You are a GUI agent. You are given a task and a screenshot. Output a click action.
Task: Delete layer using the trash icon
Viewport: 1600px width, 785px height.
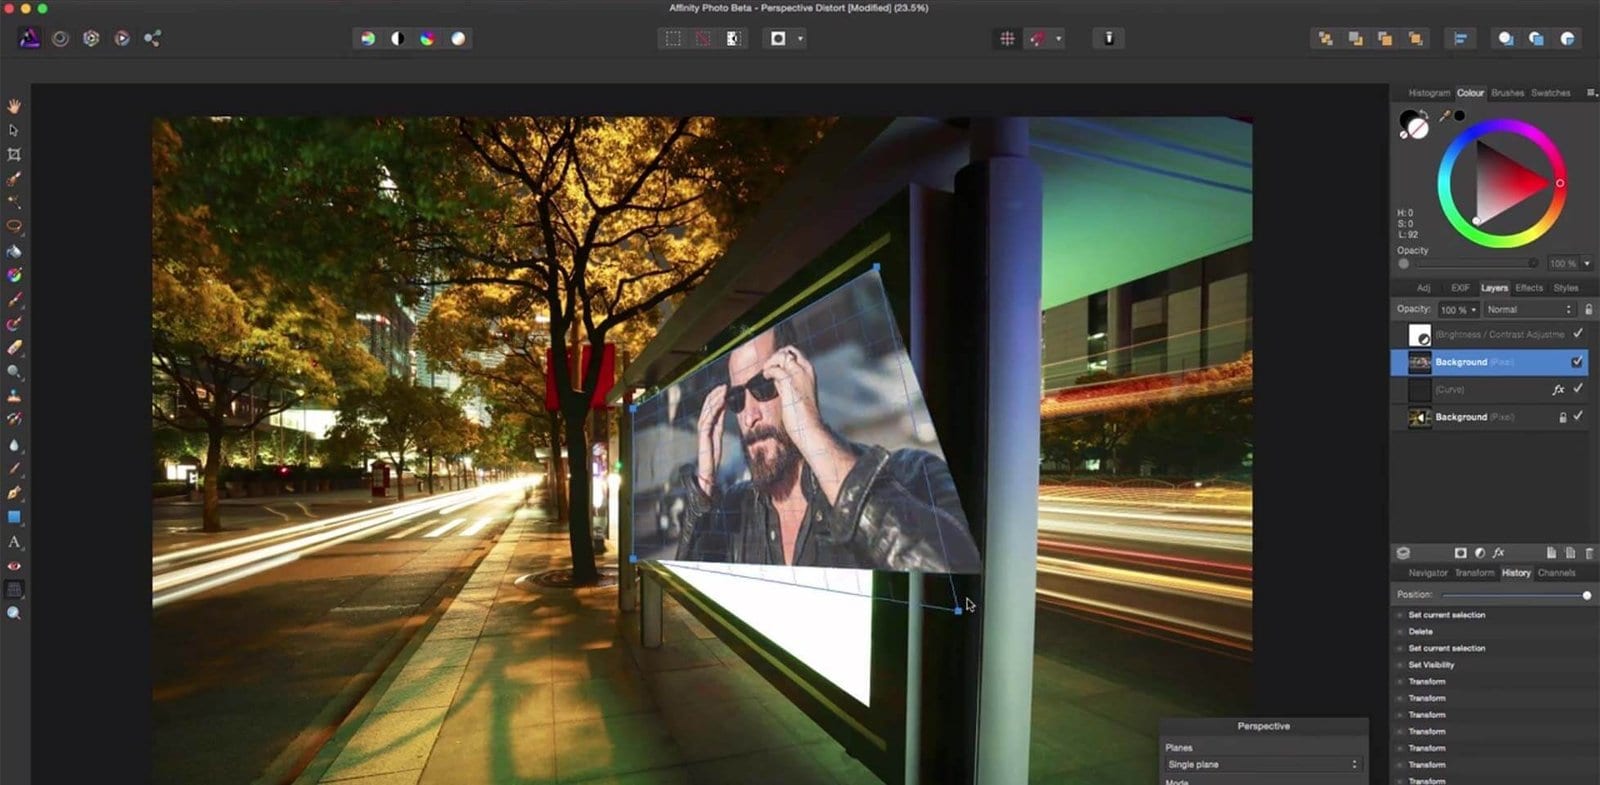coord(1588,552)
